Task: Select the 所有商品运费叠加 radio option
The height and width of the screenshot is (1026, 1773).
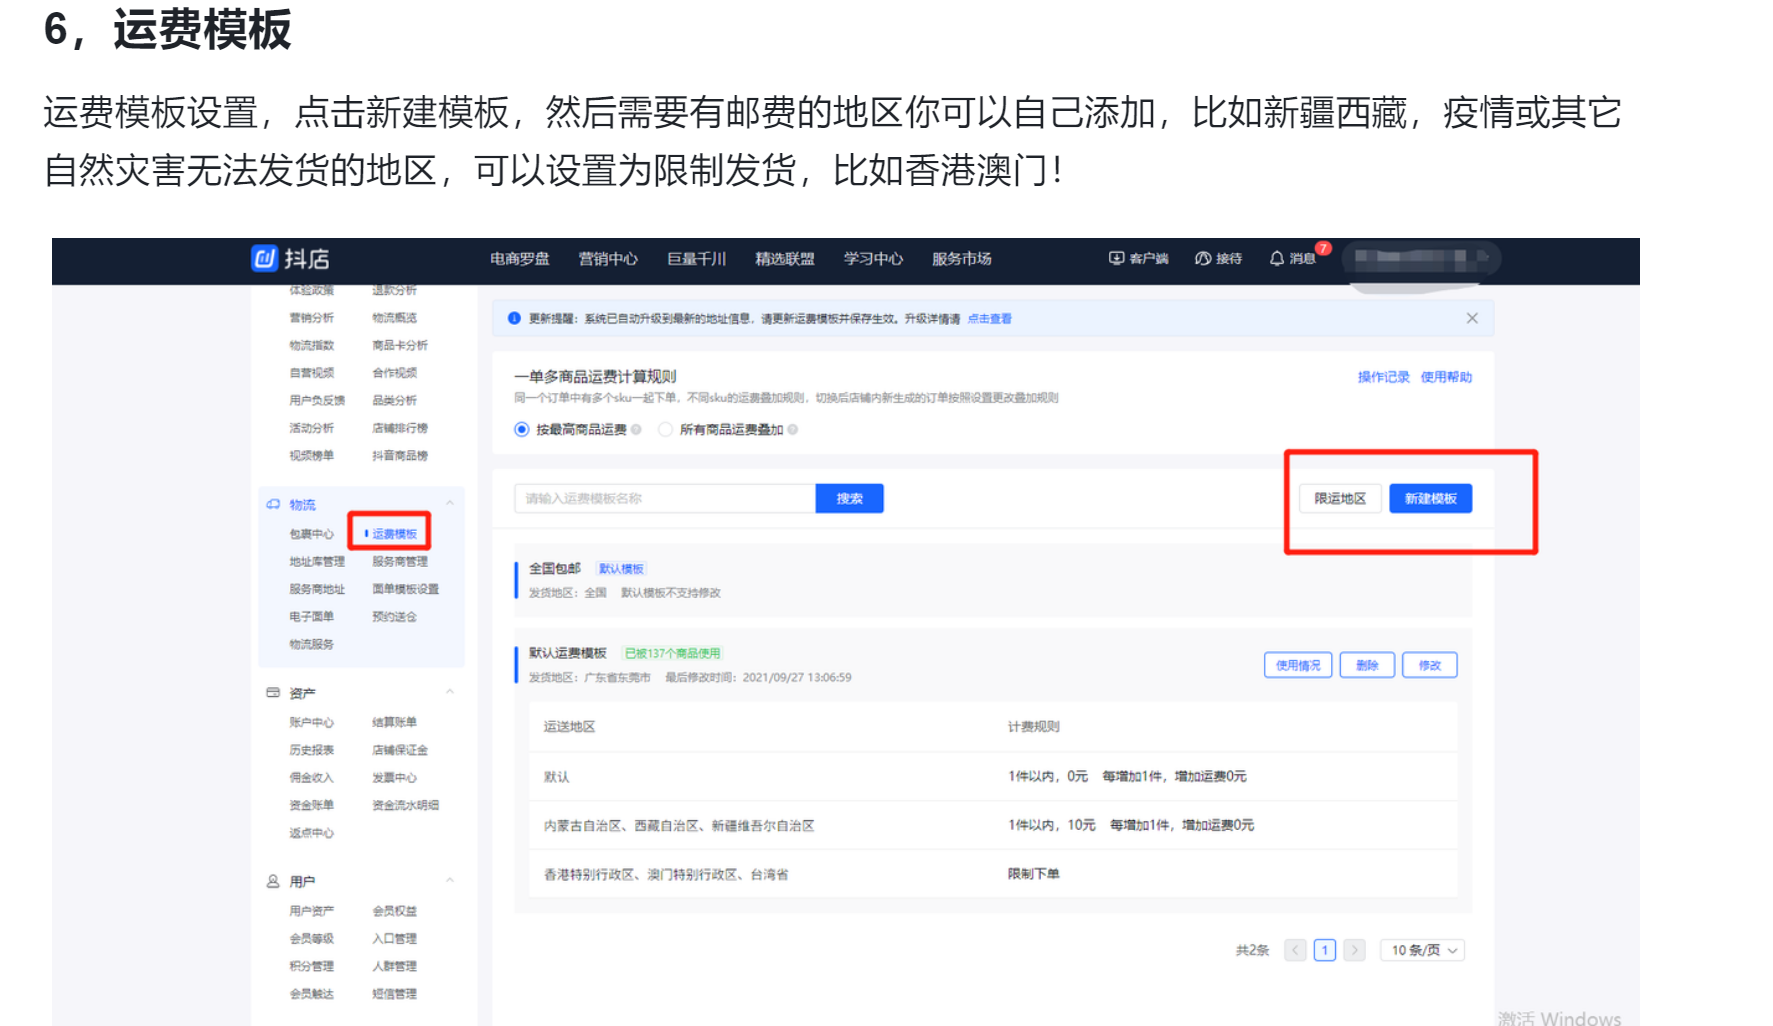Action: click(x=665, y=430)
